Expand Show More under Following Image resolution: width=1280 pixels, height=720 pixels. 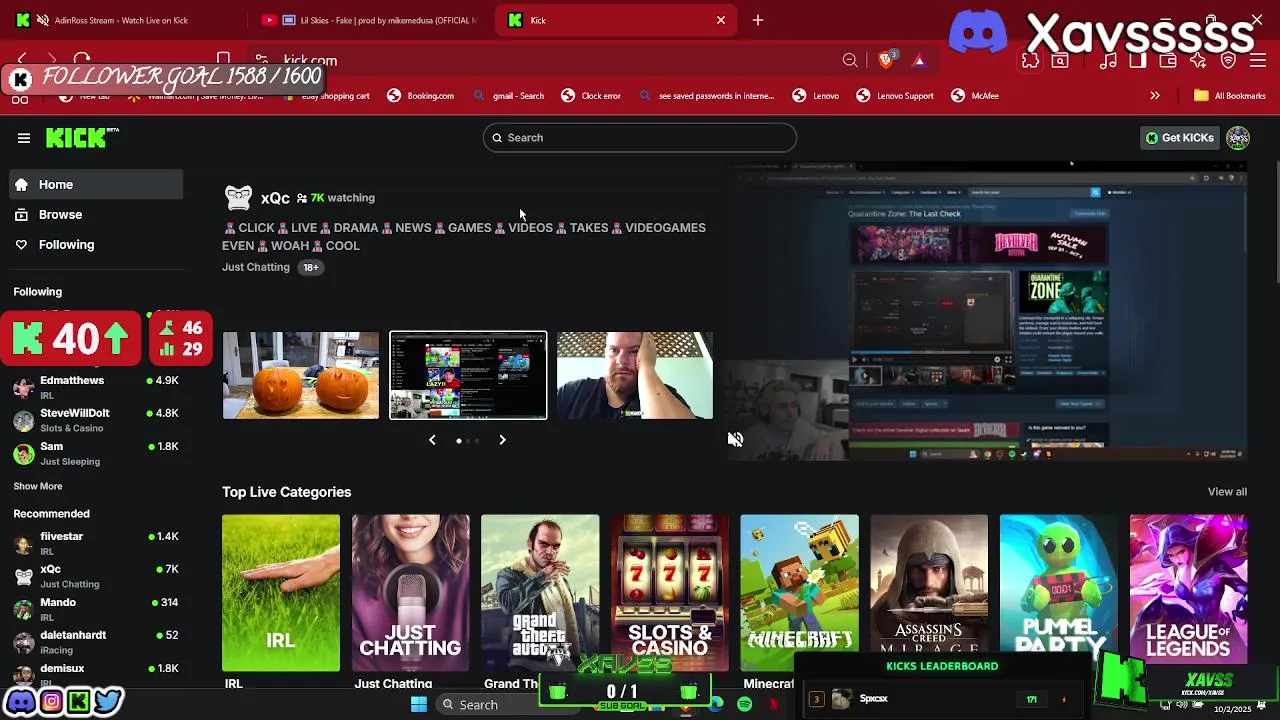pyautogui.click(x=38, y=486)
